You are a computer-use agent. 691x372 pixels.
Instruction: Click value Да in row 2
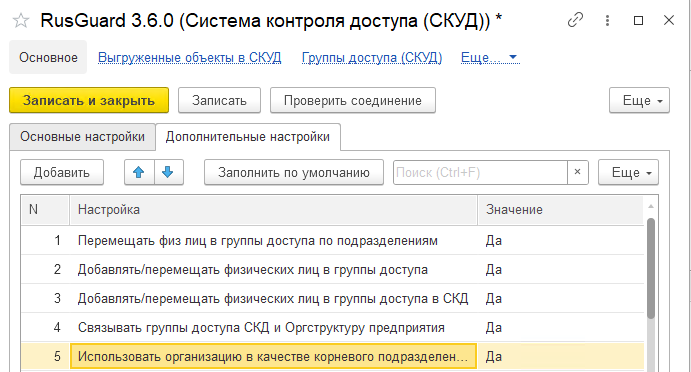(494, 270)
